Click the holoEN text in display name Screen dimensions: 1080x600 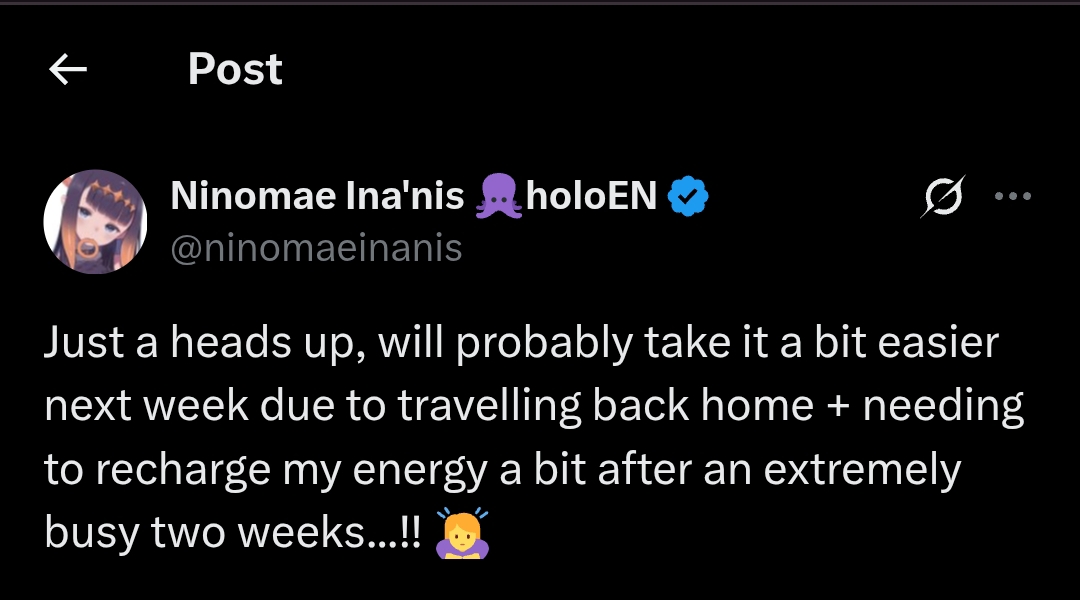[x=591, y=196]
